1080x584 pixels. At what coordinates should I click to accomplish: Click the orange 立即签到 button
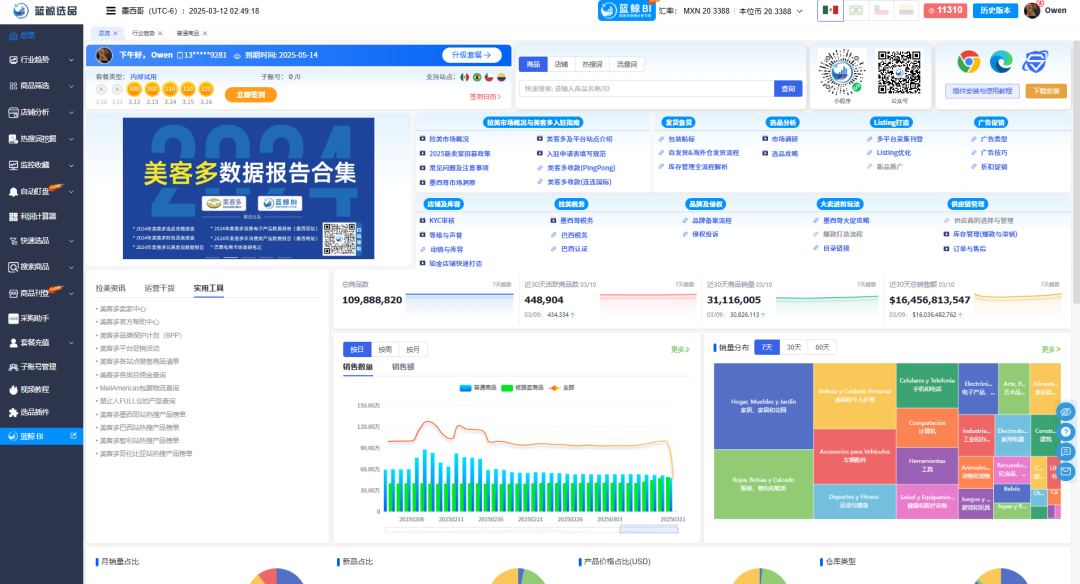pyautogui.click(x=251, y=95)
